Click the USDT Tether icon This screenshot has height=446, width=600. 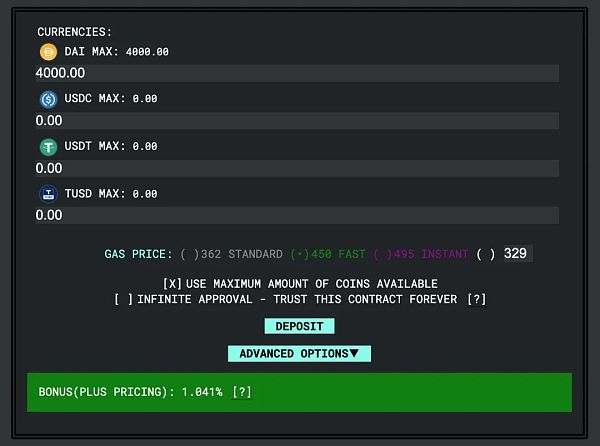(48, 146)
